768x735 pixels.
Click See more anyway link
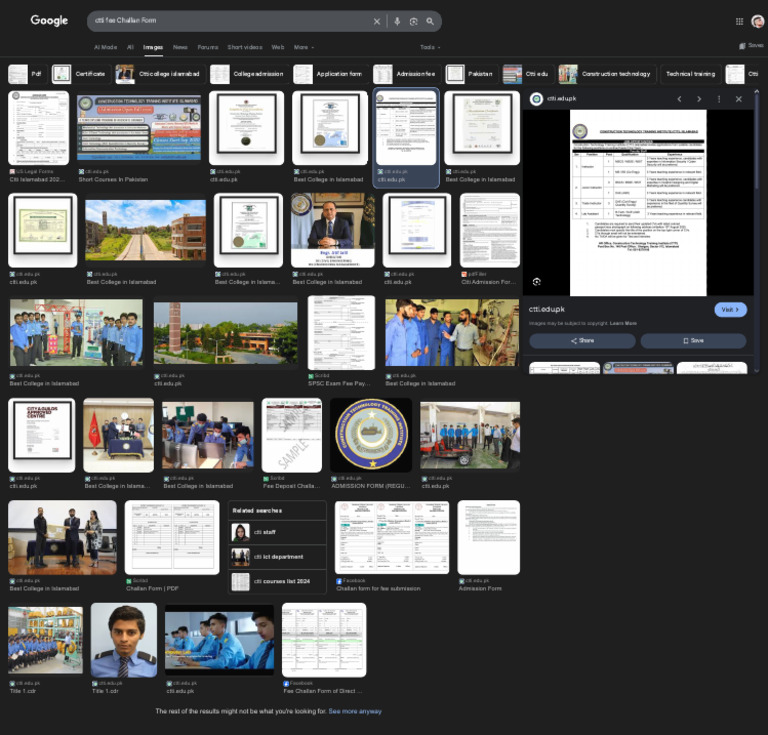(x=355, y=711)
